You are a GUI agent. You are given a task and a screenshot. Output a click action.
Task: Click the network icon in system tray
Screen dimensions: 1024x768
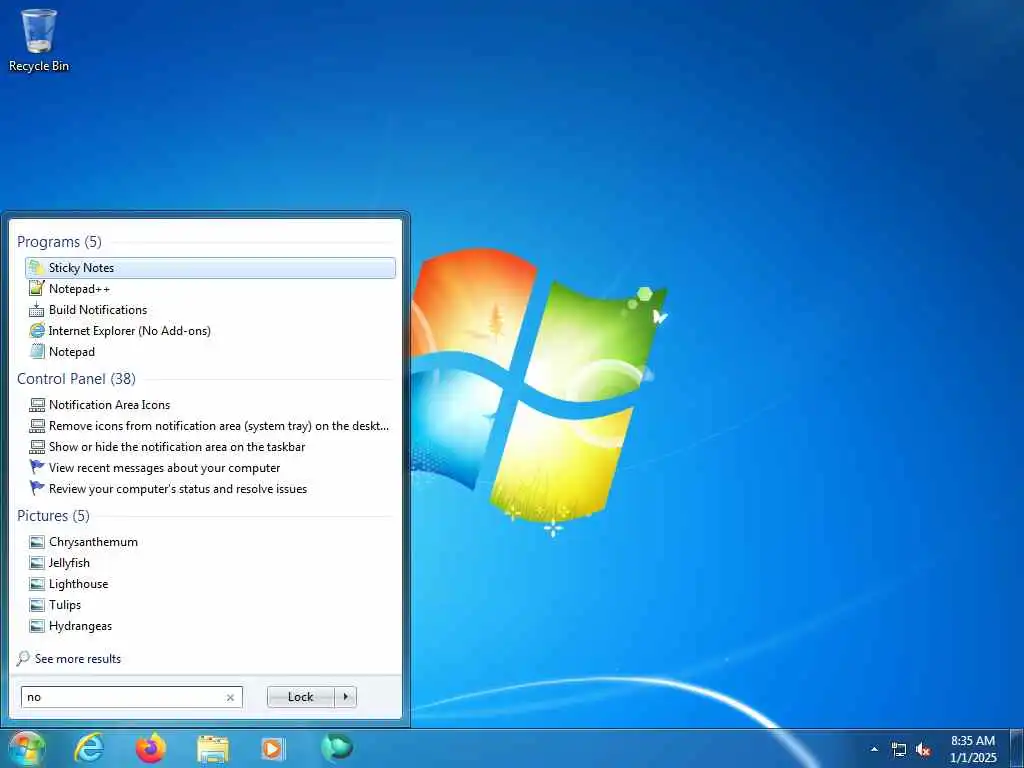tap(899, 750)
